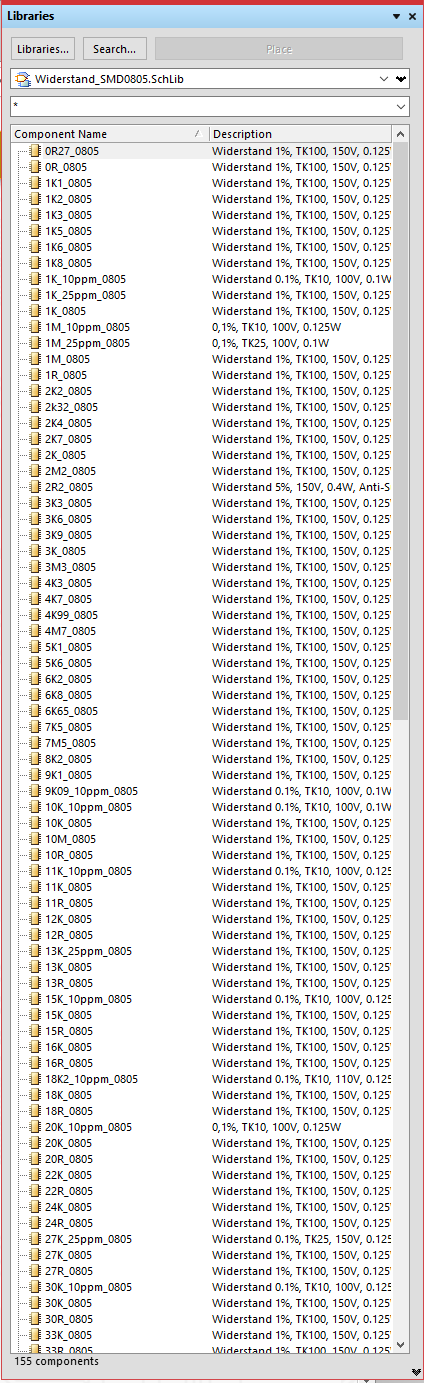This screenshot has width=424, height=1383.
Task: Select component 10K_10ppm_0805
Action: pyautogui.click(x=88, y=807)
